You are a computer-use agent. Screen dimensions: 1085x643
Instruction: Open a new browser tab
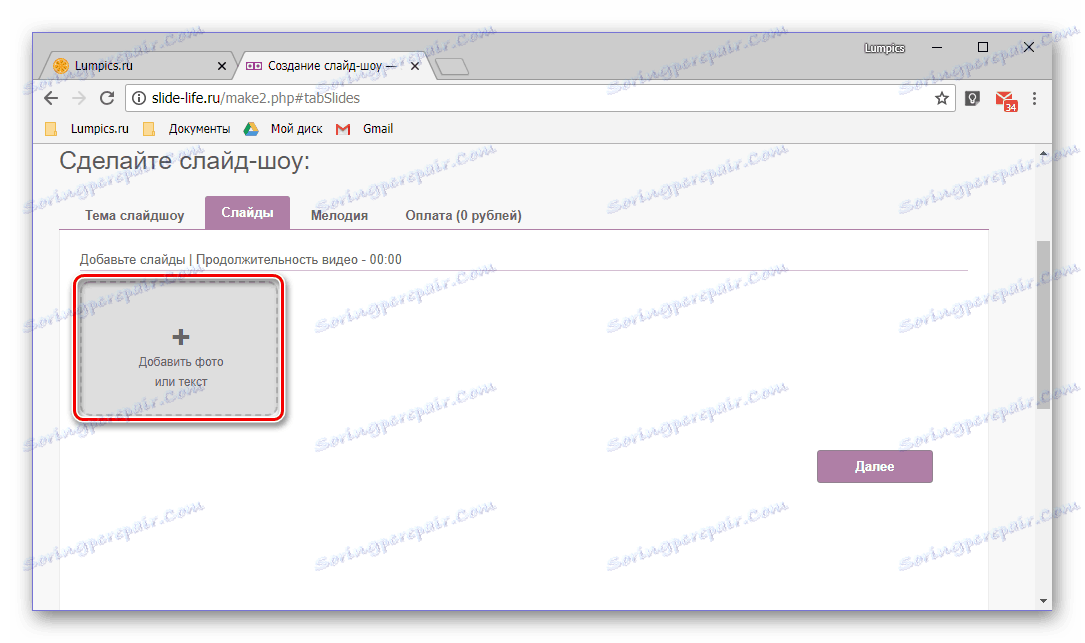(x=453, y=66)
